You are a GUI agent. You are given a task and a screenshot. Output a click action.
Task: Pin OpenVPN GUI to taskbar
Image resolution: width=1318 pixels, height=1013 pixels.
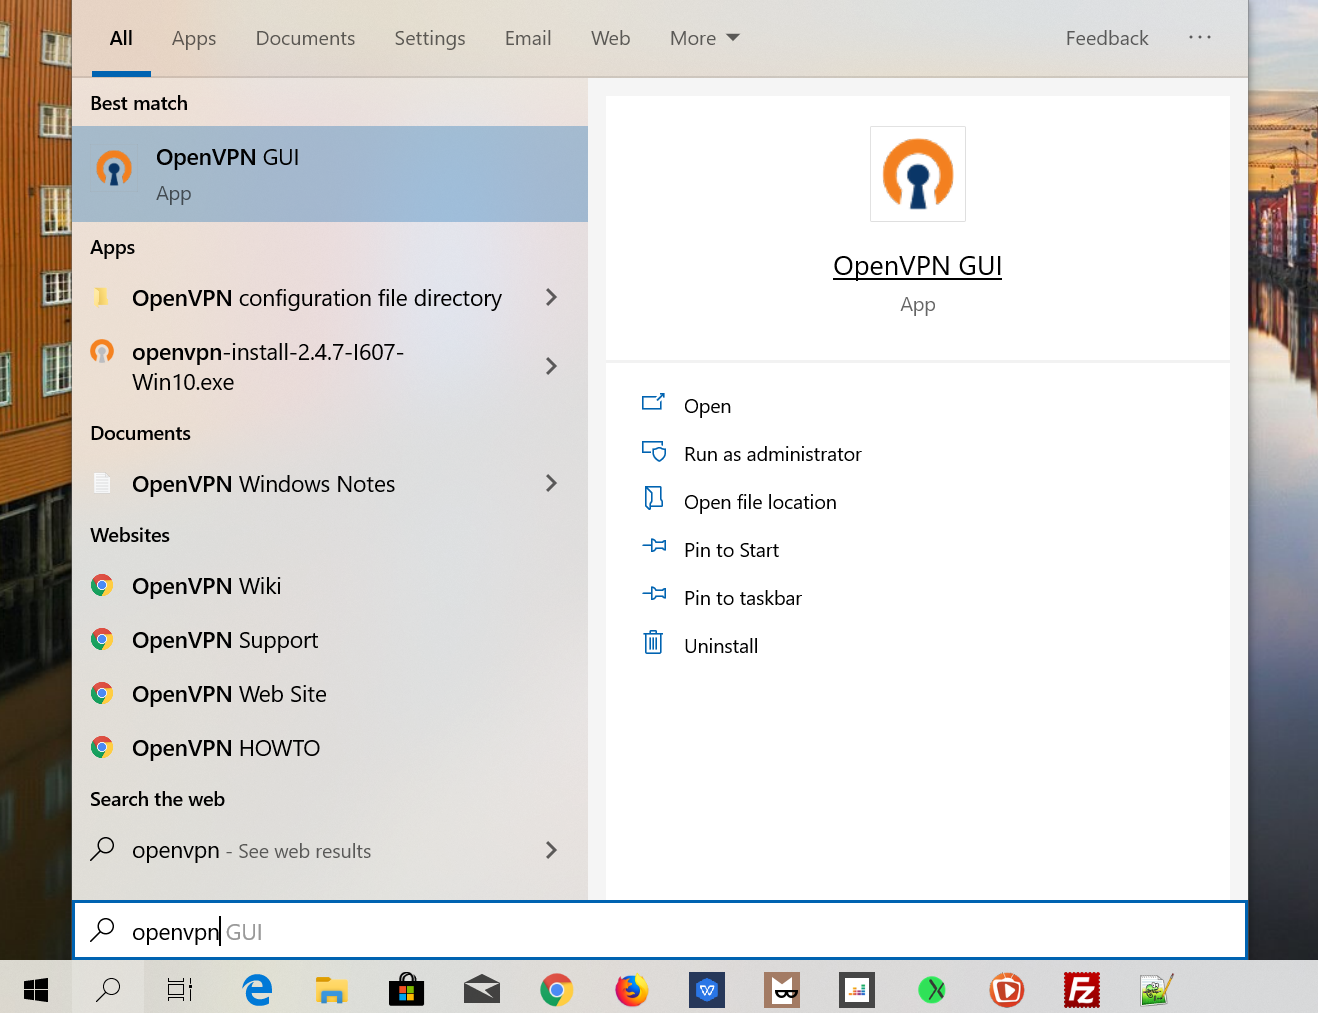[742, 597]
